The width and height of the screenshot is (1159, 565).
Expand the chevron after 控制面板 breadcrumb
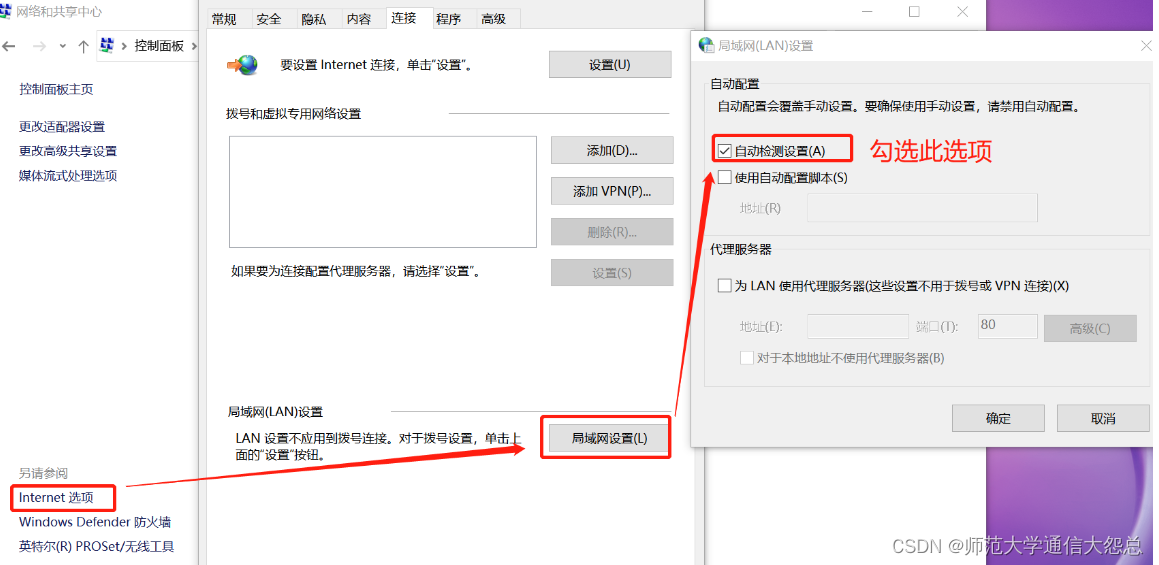pos(194,46)
